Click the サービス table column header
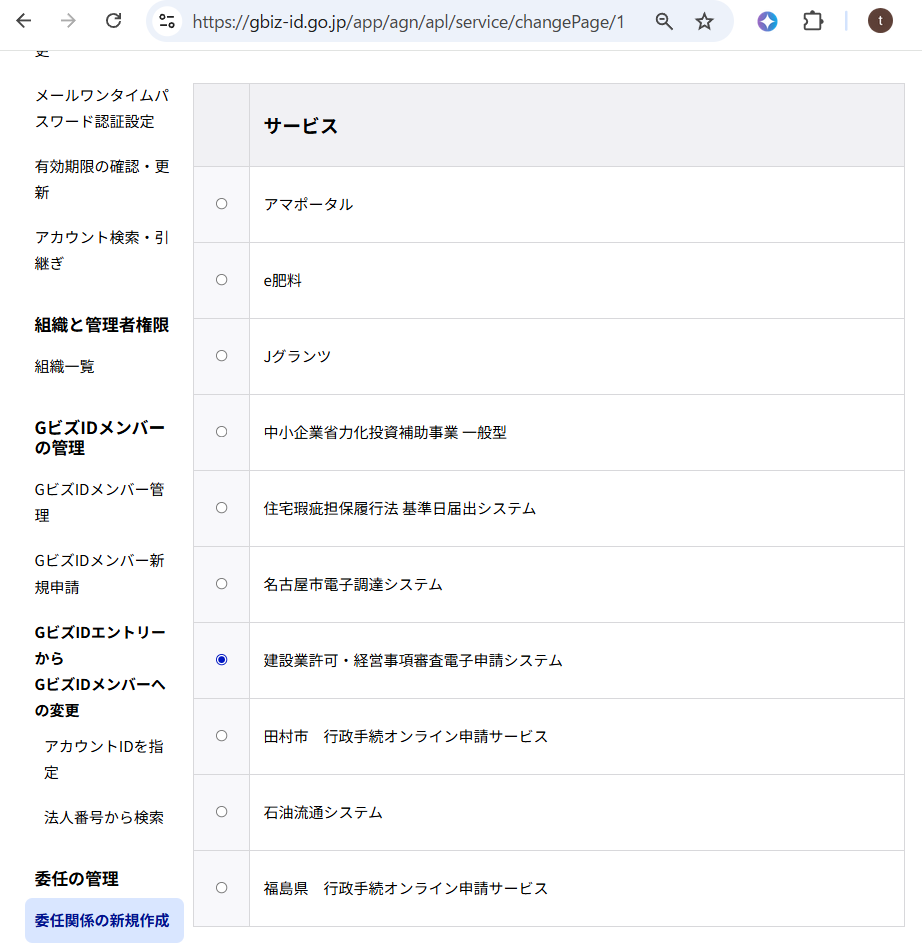The width and height of the screenshot is (922, 943). click(x=577, y=125)
